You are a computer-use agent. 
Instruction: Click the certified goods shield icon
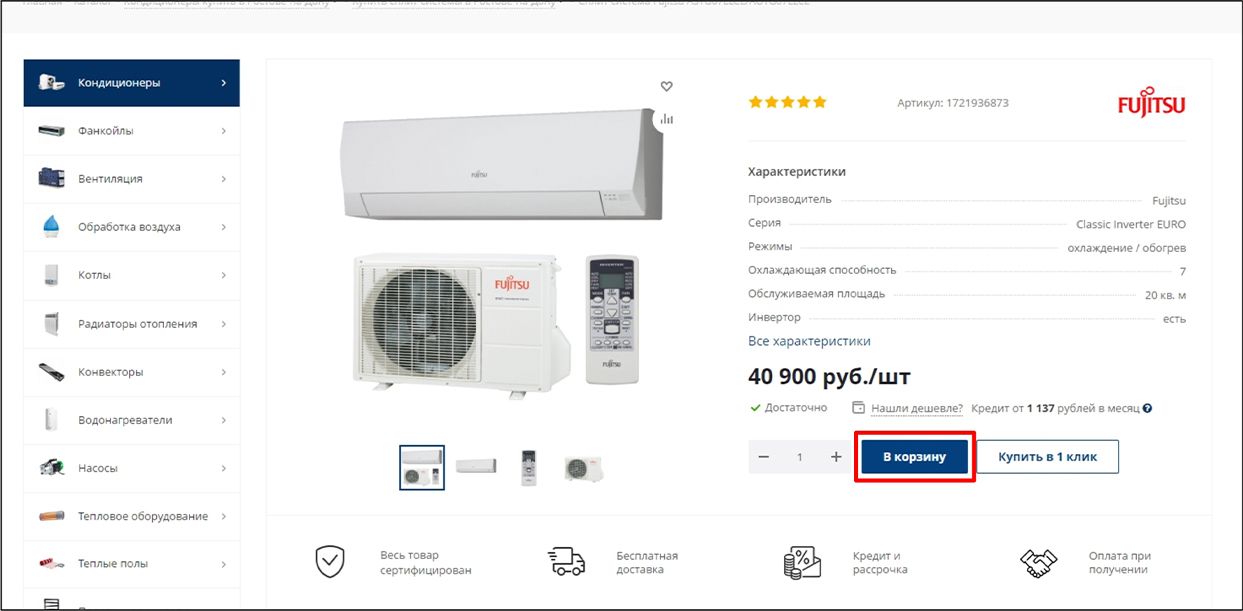click(330, 562)
